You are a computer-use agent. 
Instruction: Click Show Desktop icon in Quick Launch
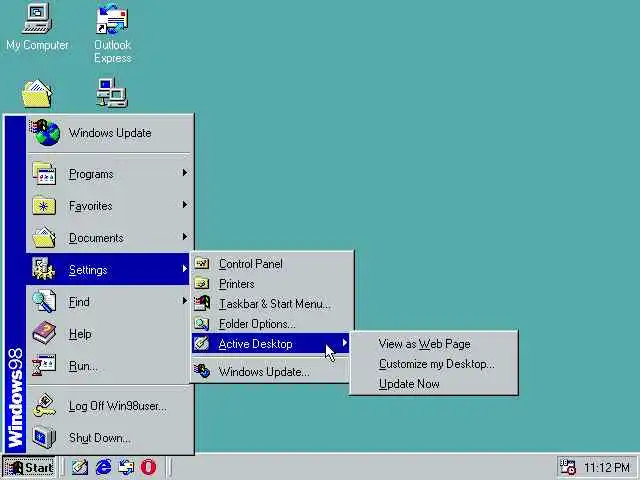coord(80,467)
